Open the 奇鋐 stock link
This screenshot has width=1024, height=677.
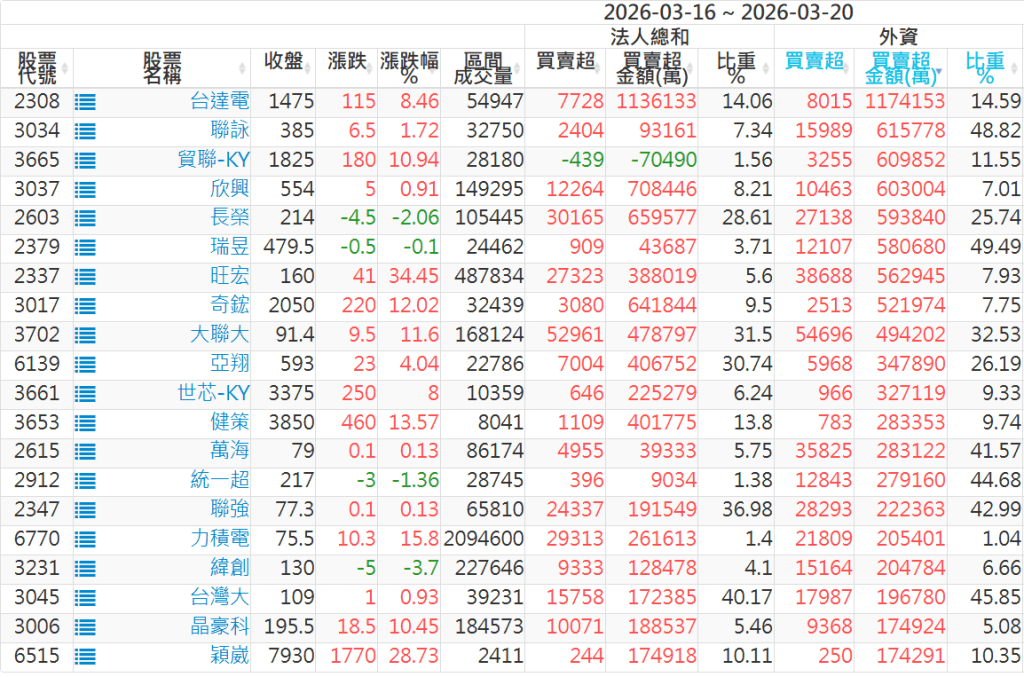(x=232, y=306)
